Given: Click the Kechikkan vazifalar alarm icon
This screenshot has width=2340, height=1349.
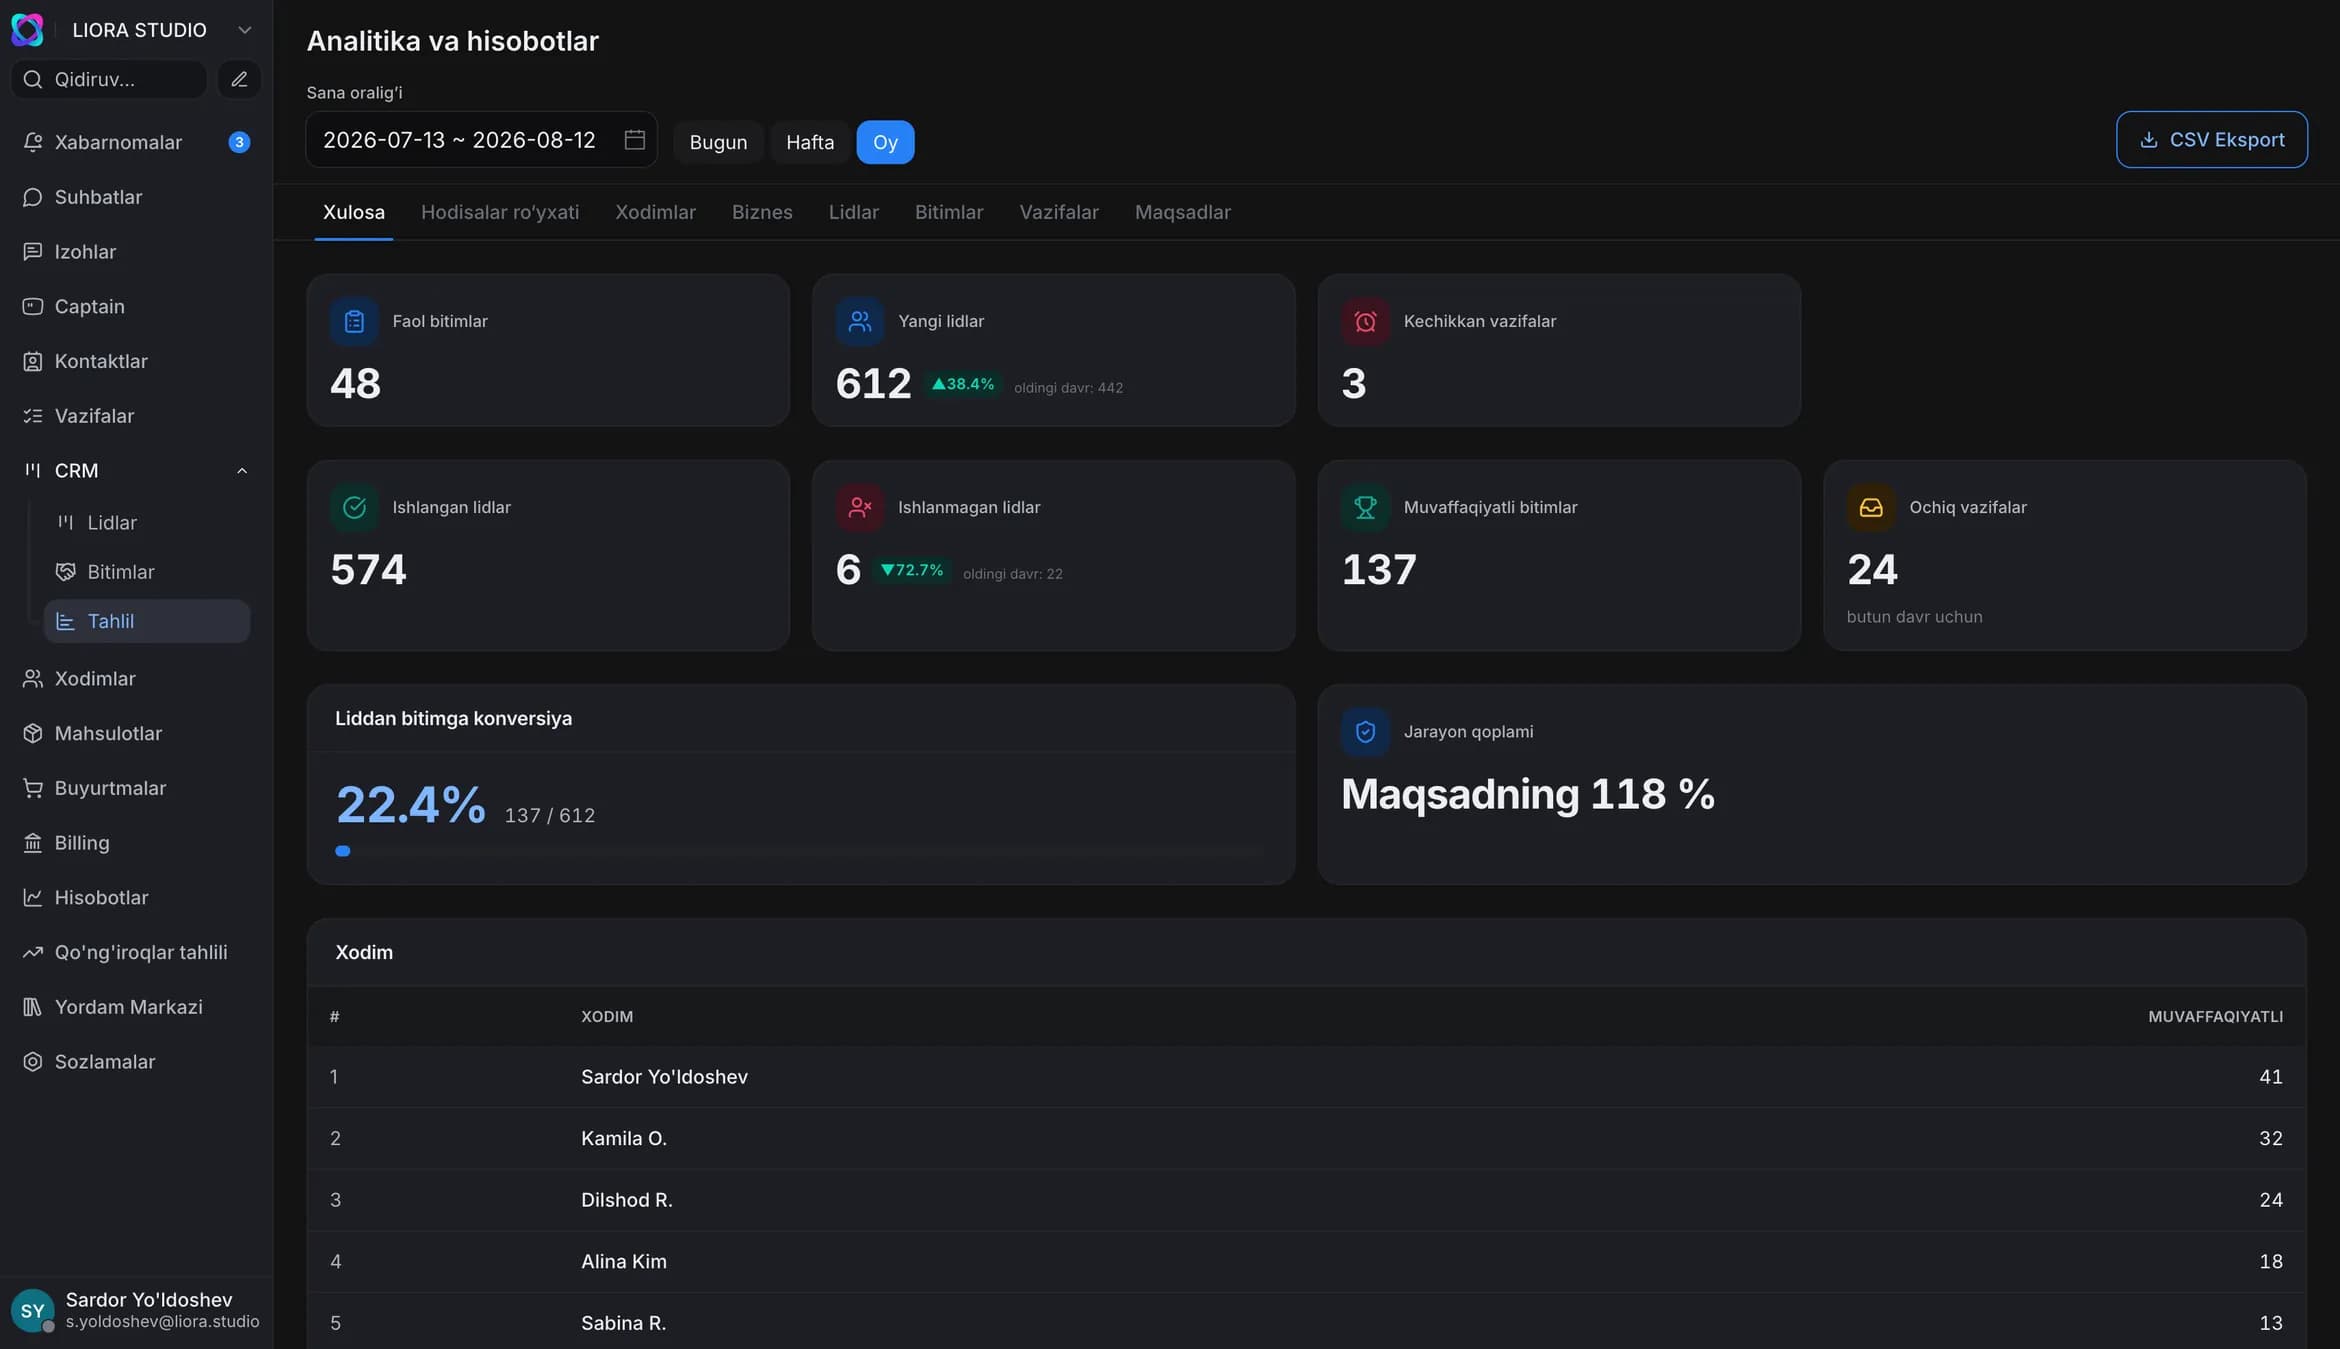Looking at the screenshot, I should (1365, 321).
